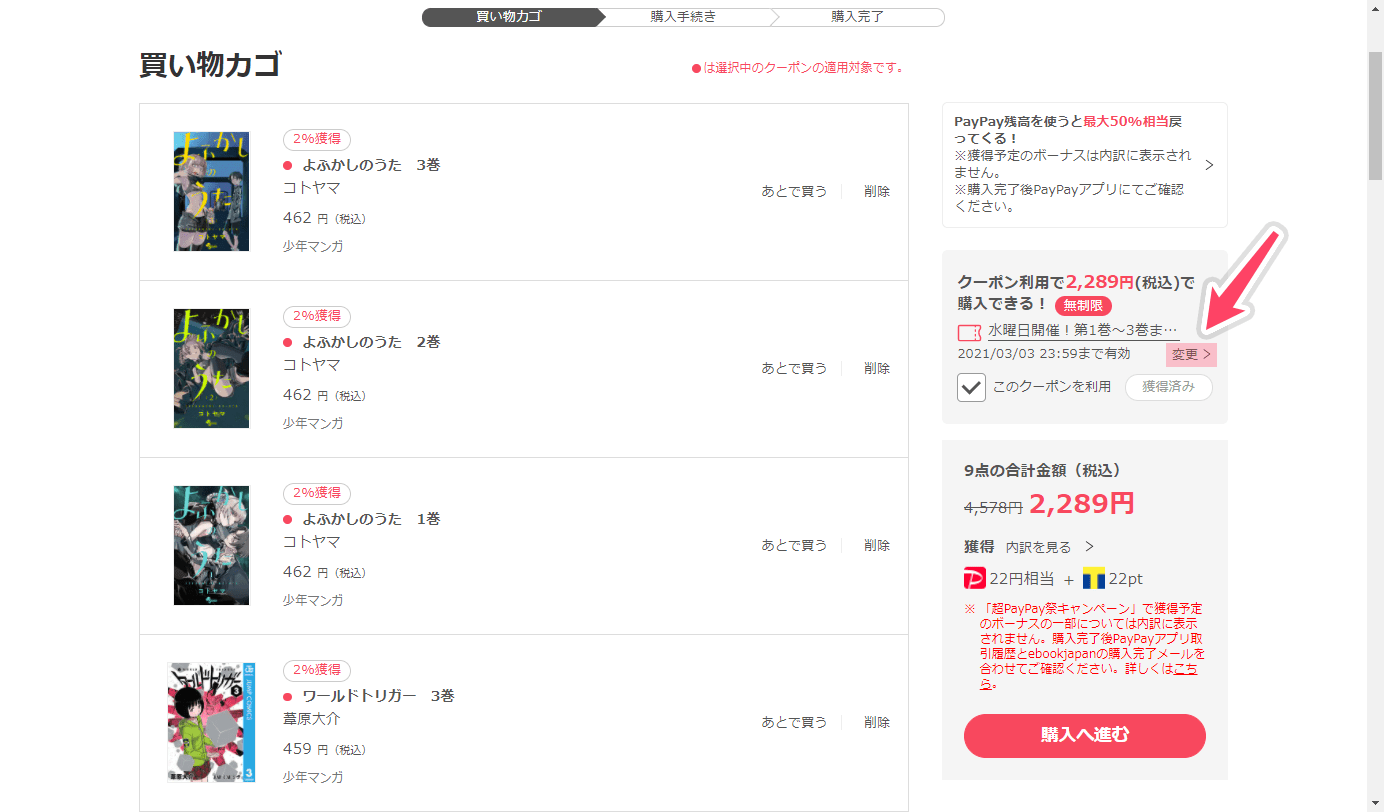1384x812 pixels.
Task: Click the 買い物カゴ page heading
Action: tap(210, 64)
